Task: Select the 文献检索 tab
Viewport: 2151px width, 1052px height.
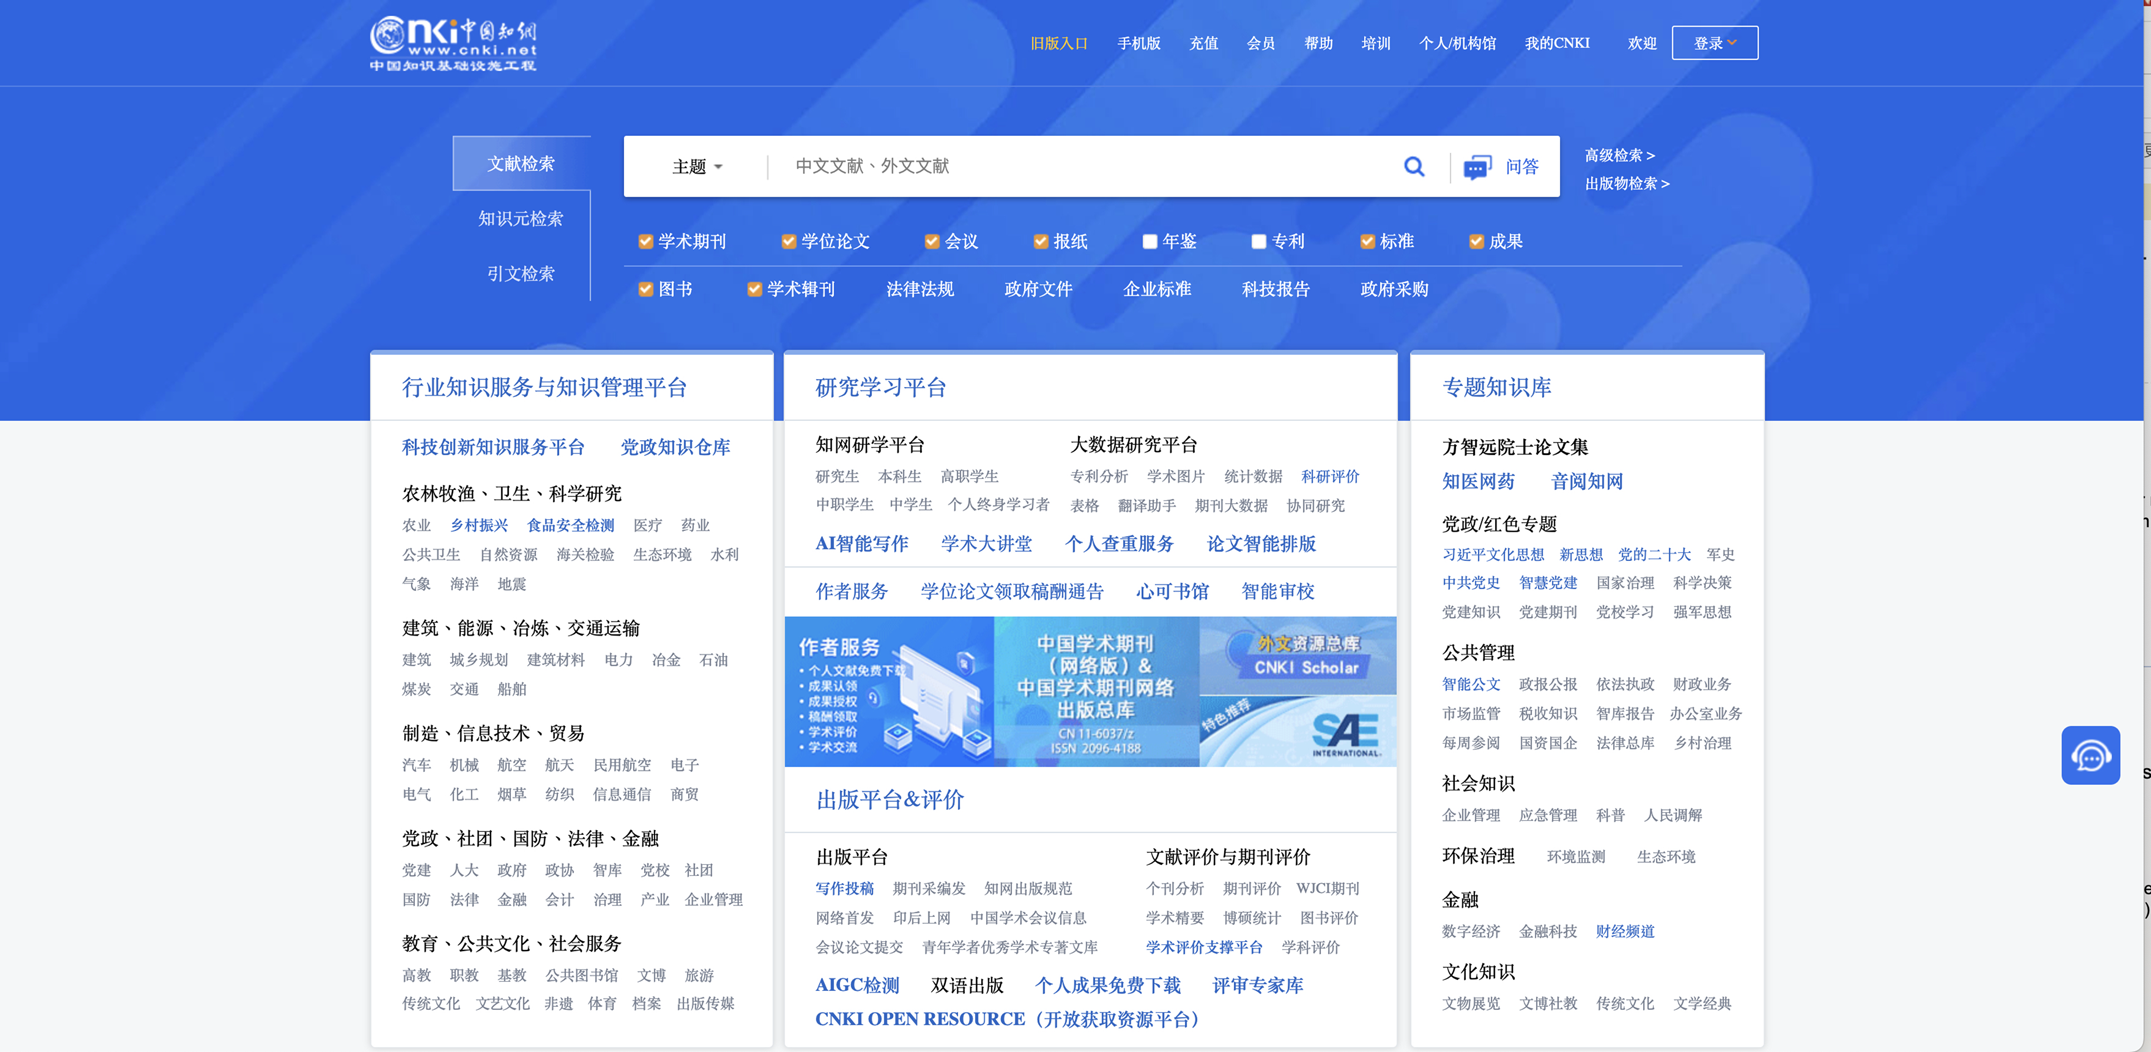Action: (521, 164)
